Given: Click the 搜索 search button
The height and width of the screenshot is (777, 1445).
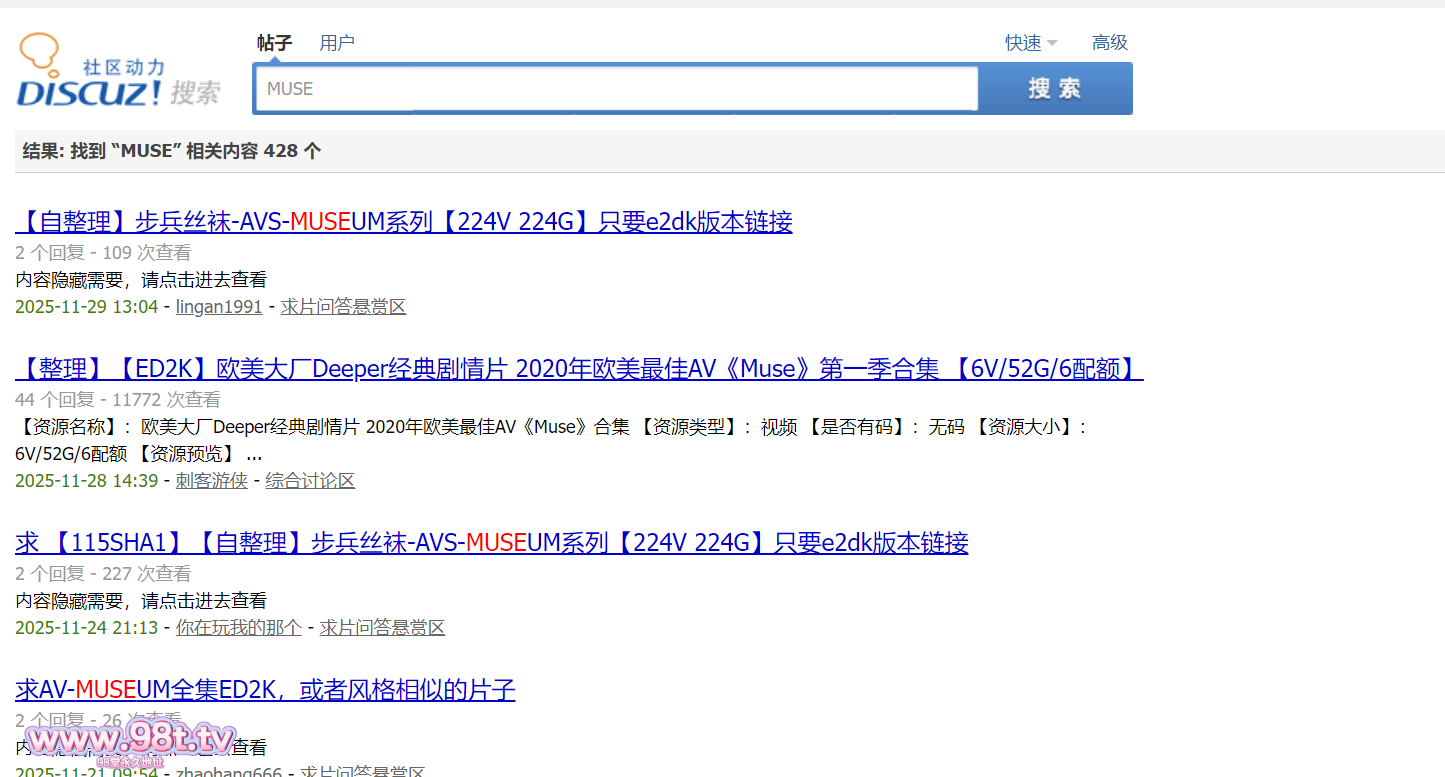Looking at the screenshot, I should [1055, 88].
